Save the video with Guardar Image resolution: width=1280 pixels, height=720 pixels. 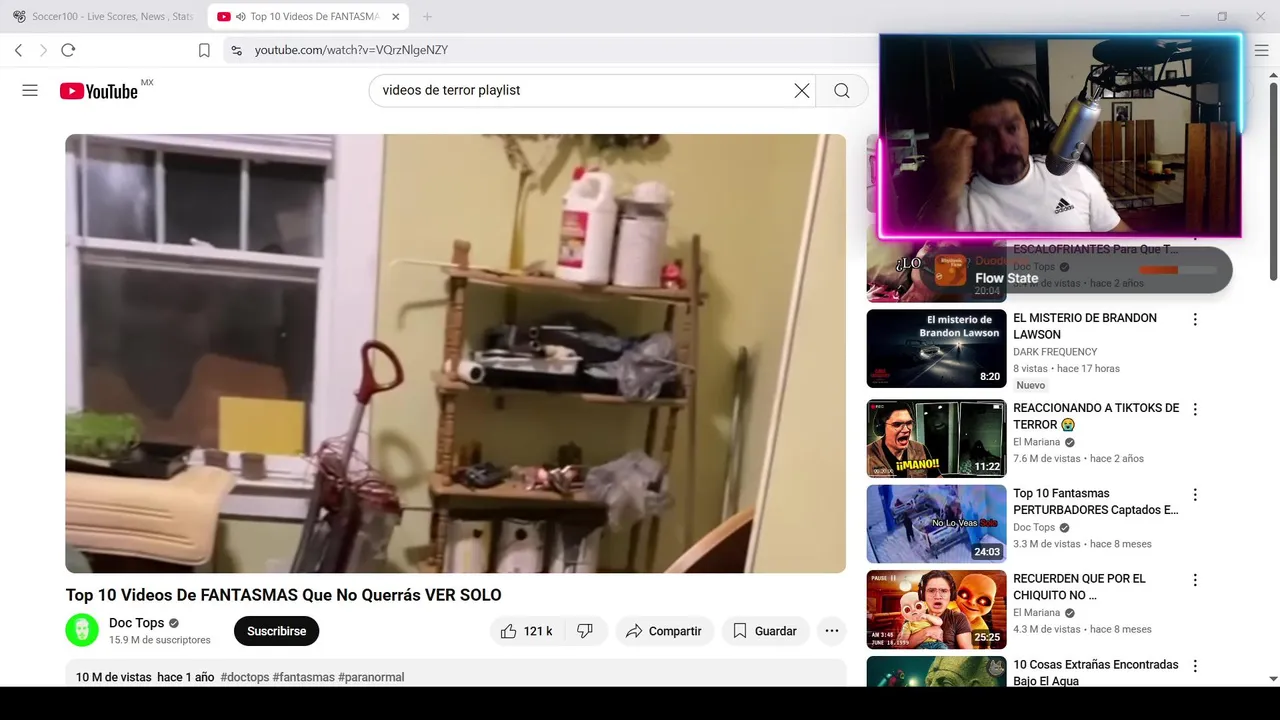coord(765,631)
